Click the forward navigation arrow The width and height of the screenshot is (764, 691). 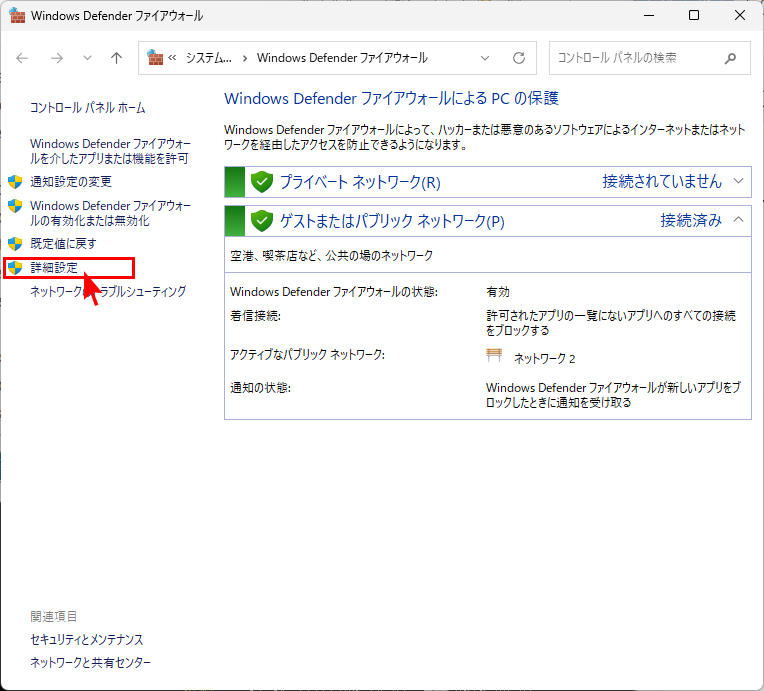coord(57,58)
